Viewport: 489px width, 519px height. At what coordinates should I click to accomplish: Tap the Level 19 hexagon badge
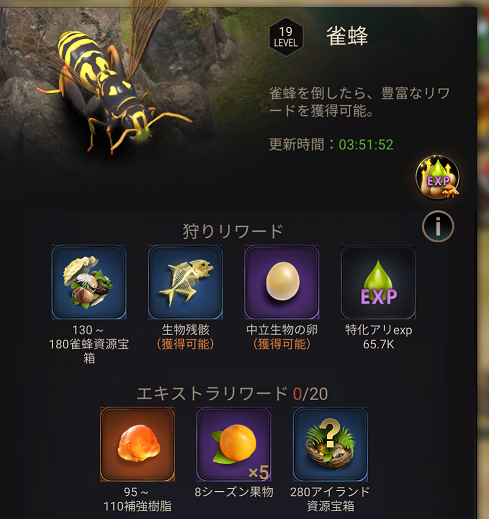[286, 37]
